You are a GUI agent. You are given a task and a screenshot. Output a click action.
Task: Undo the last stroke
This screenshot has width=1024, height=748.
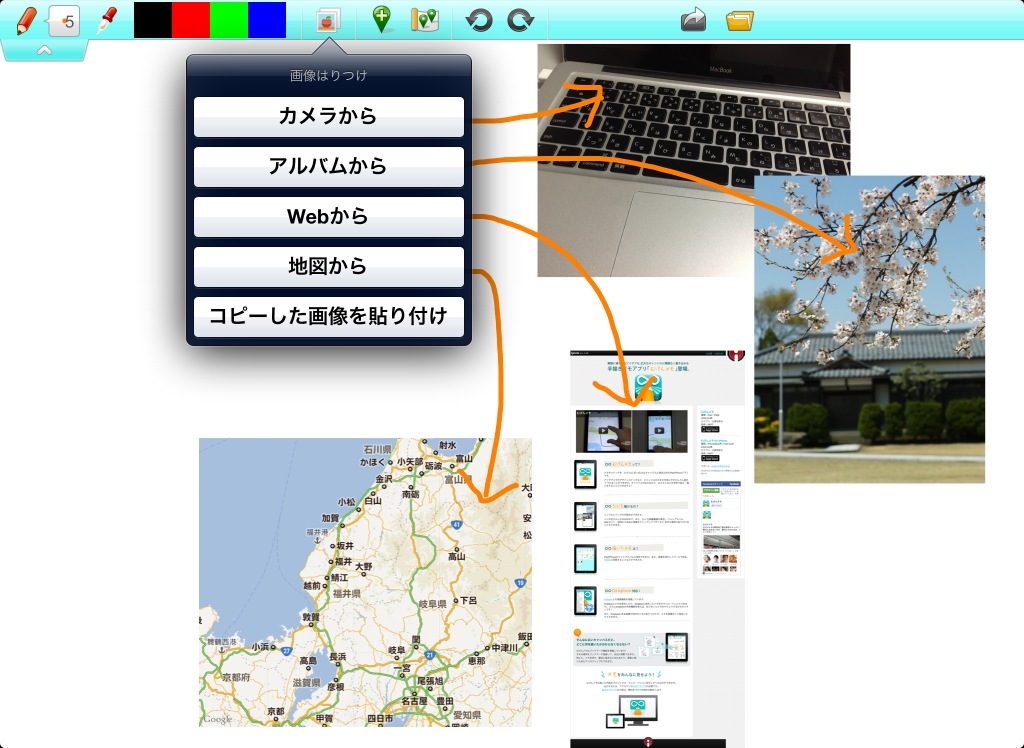pyautogui.click(x=480, y=20)
